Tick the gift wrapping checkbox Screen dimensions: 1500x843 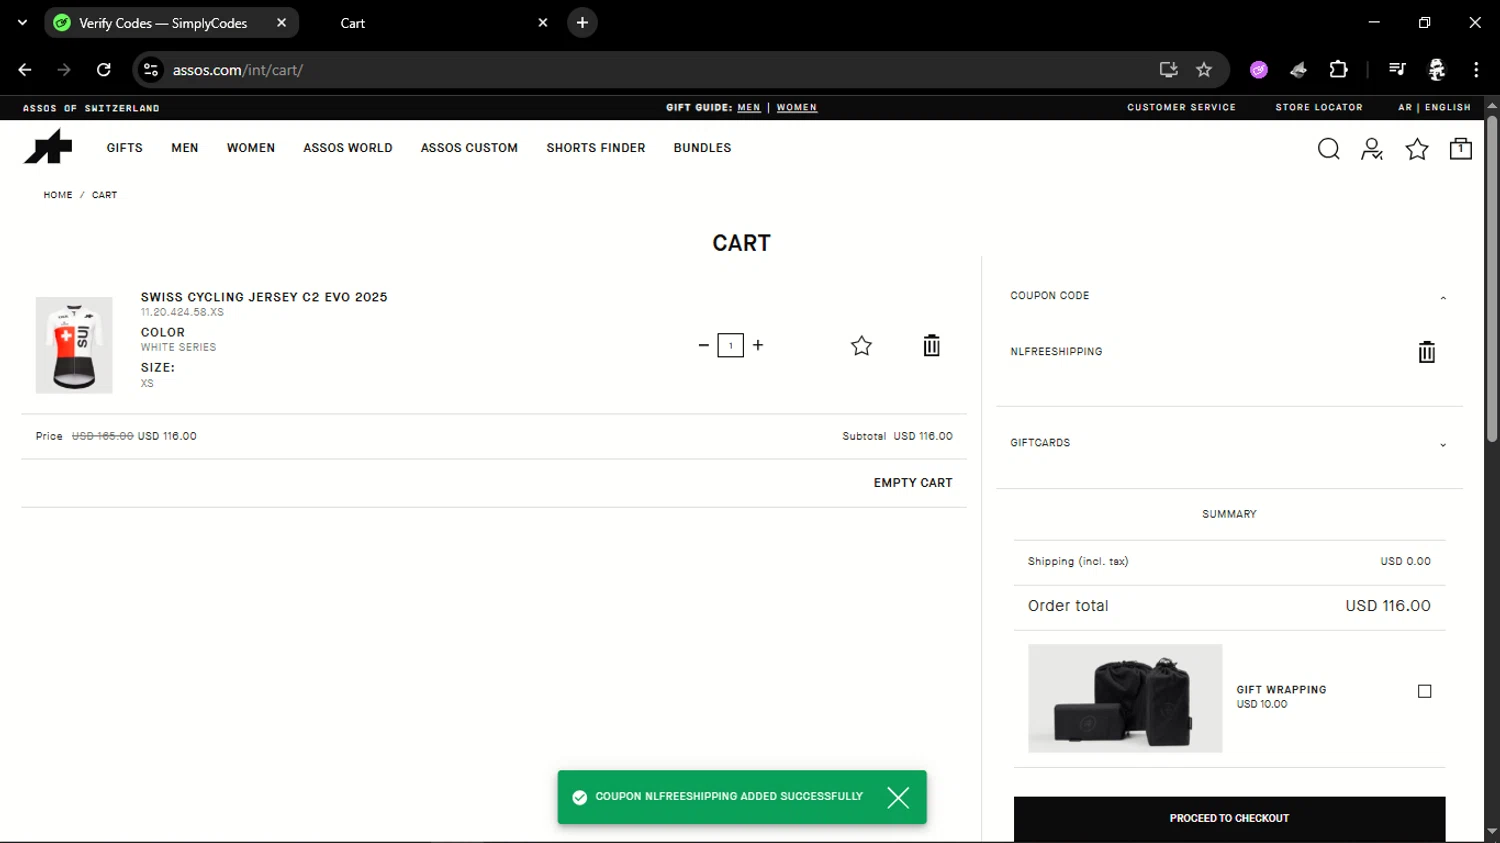[1425, 691]
